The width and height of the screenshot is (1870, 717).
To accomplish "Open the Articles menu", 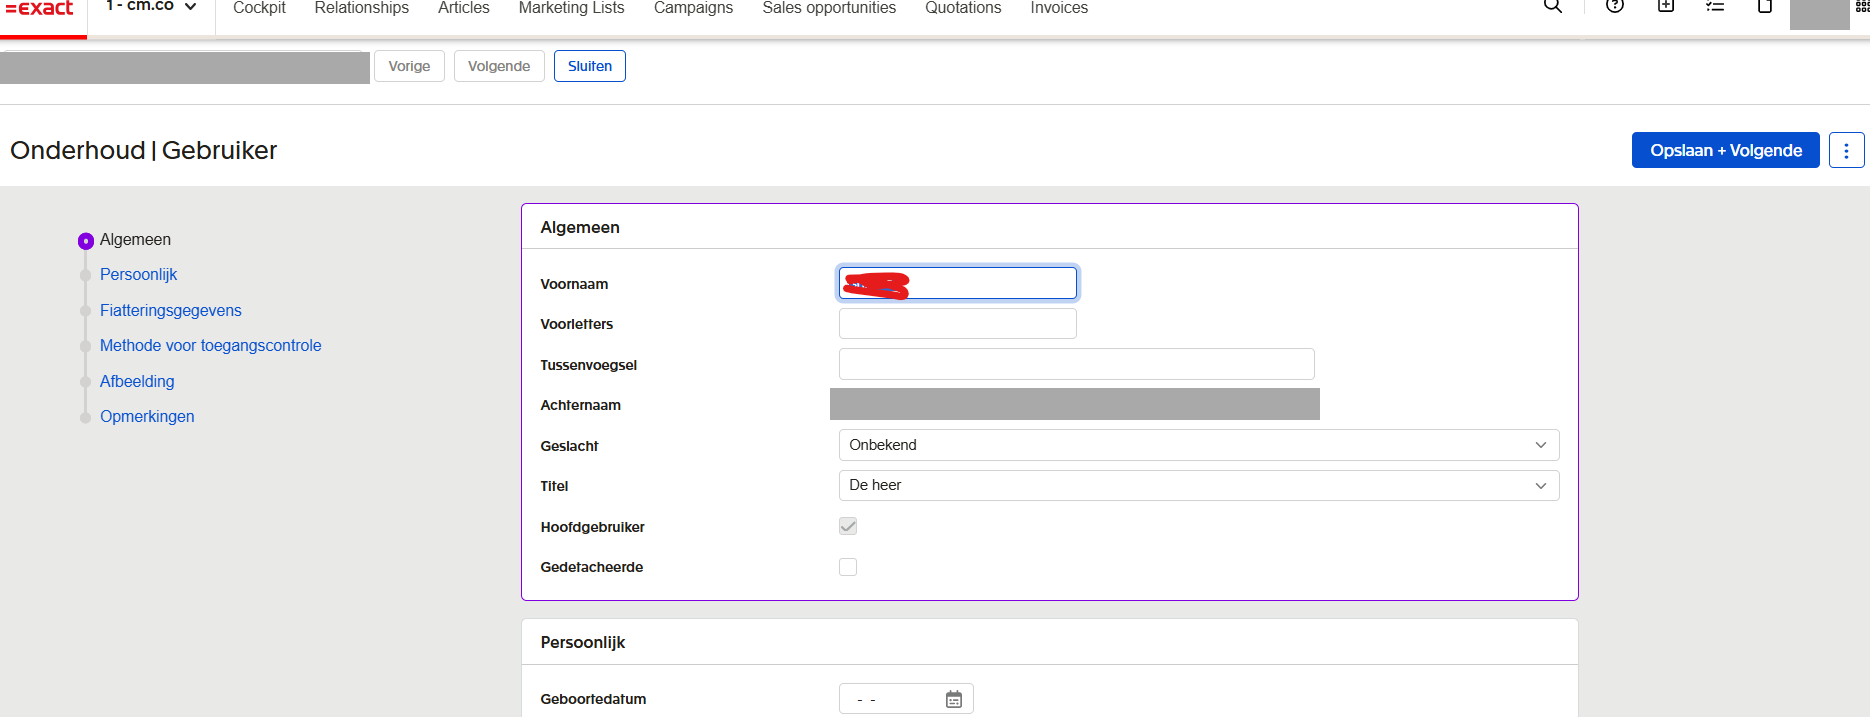I will tap(464, 8).
